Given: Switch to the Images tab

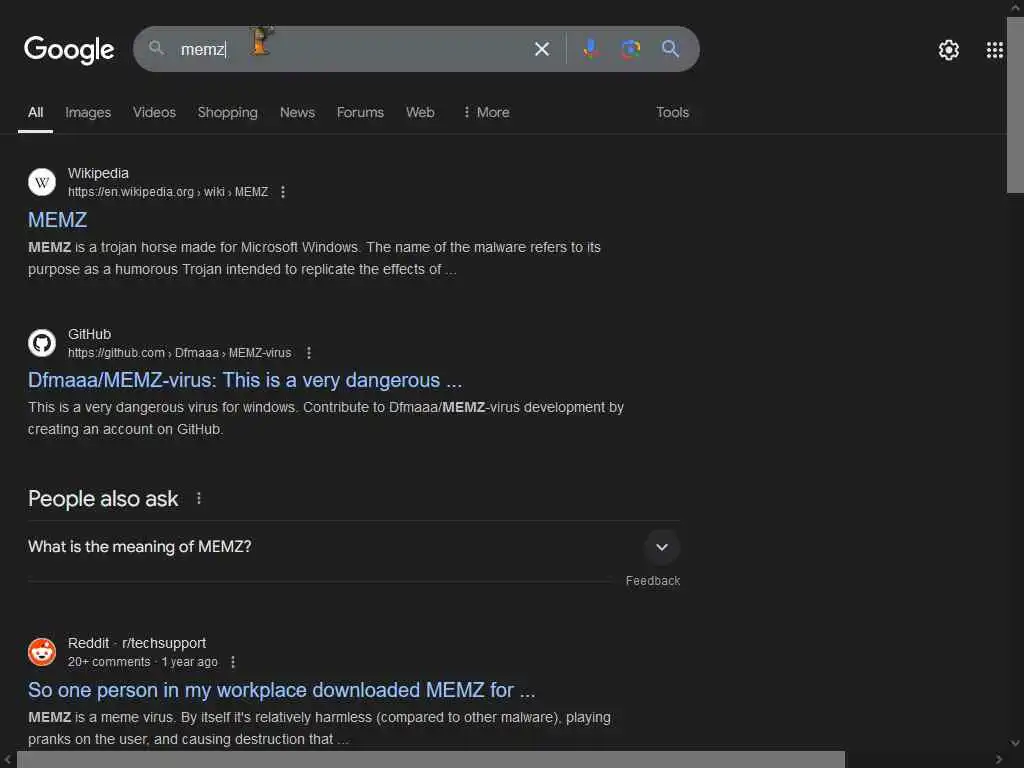Looking at the screenshot, I should (88, 112).
